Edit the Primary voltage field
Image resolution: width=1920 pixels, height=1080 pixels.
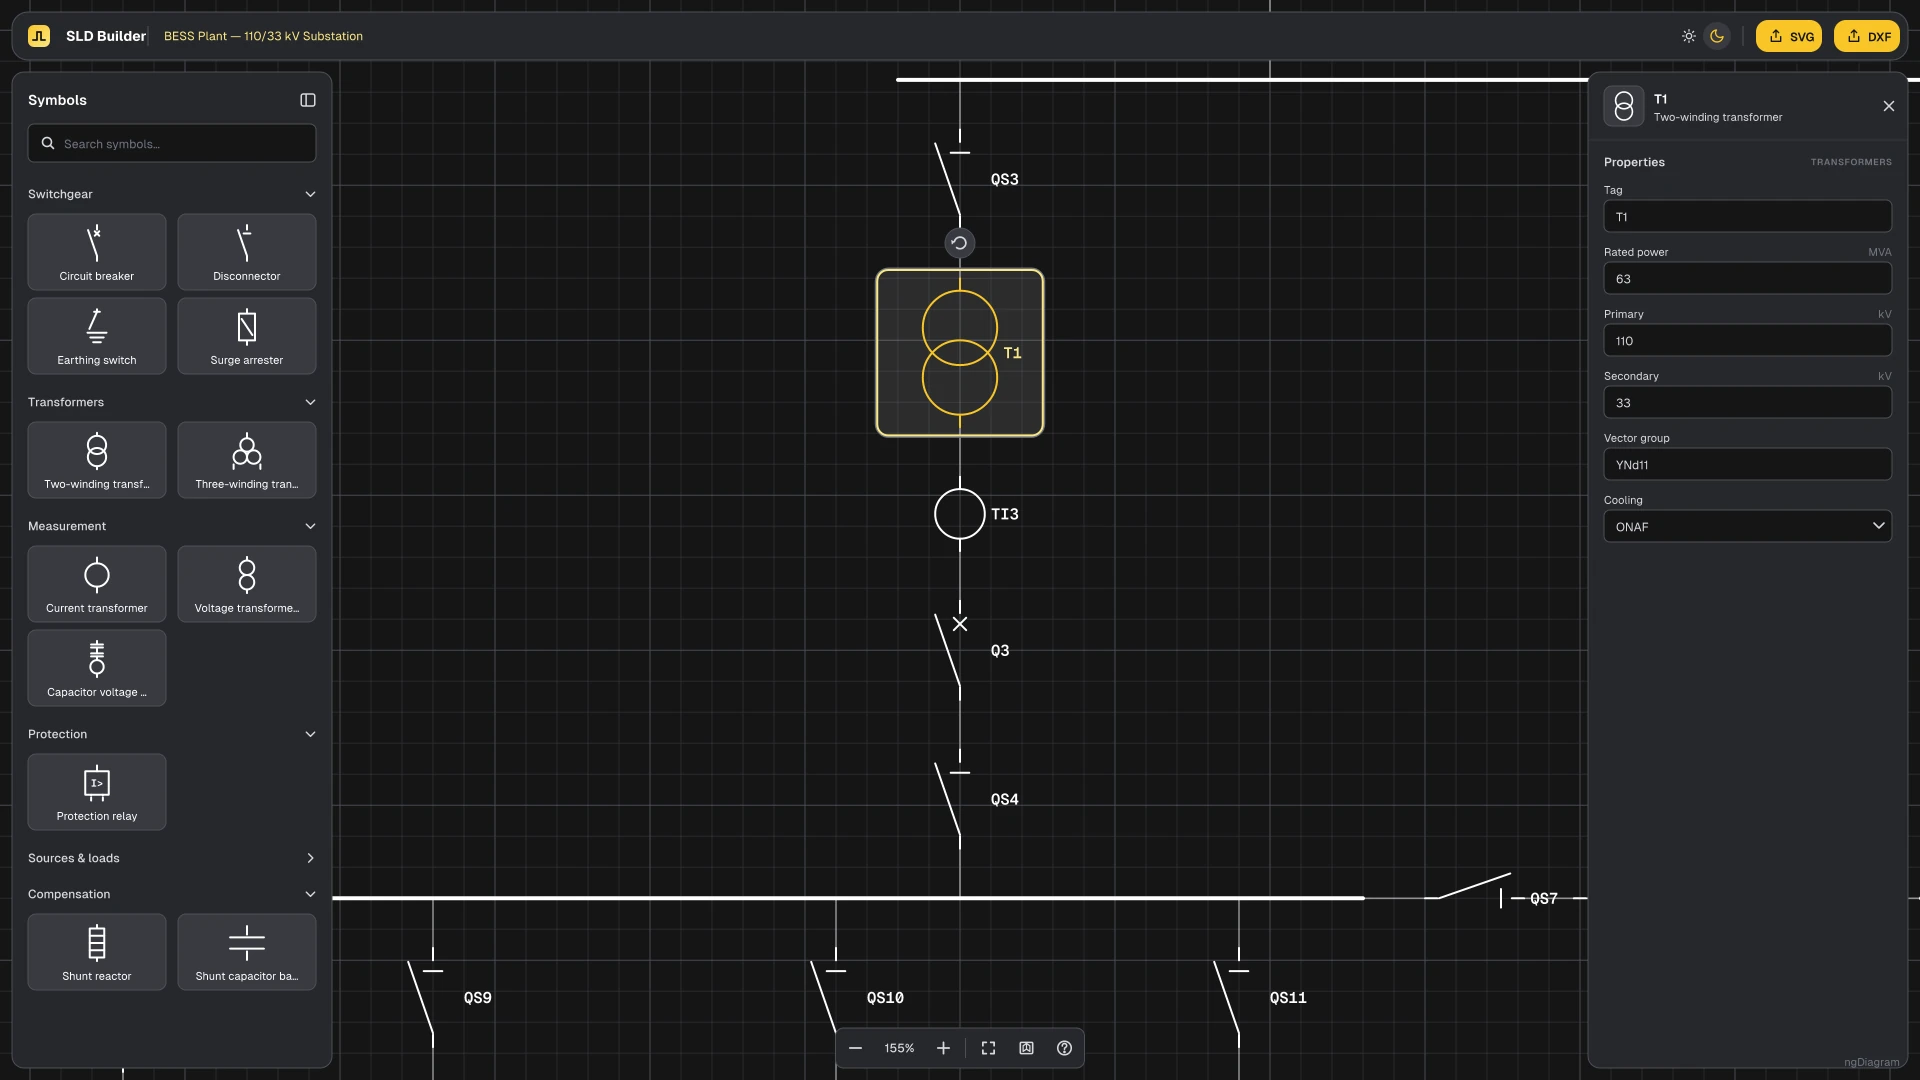pyautogui.click(x=1748, y=341)
